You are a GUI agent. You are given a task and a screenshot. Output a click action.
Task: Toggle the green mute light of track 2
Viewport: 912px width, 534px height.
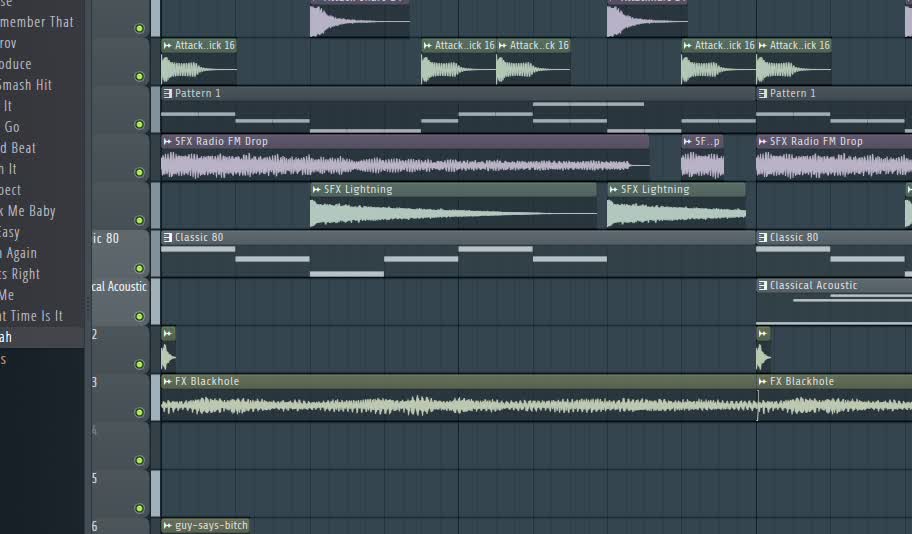click(140, 365)
